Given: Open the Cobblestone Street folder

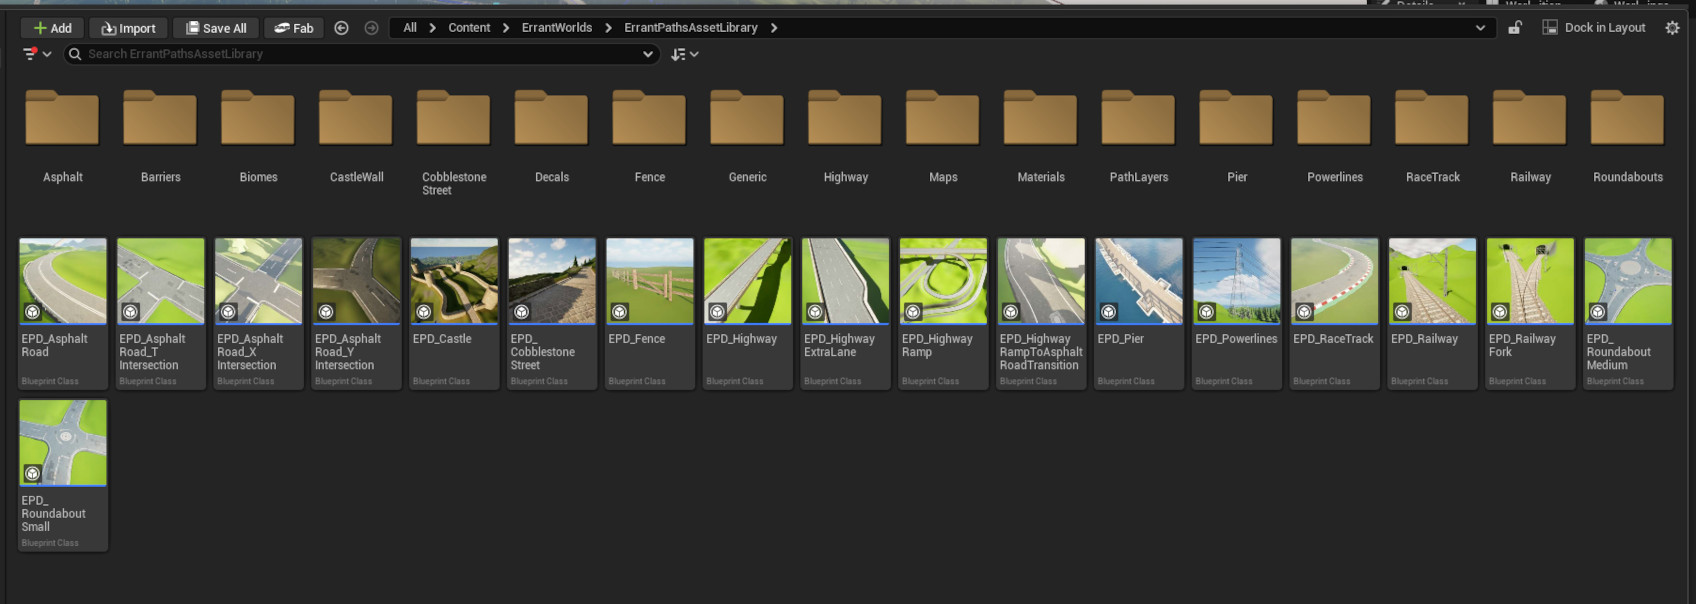Looking at the screenshot, I should [454, 118].
